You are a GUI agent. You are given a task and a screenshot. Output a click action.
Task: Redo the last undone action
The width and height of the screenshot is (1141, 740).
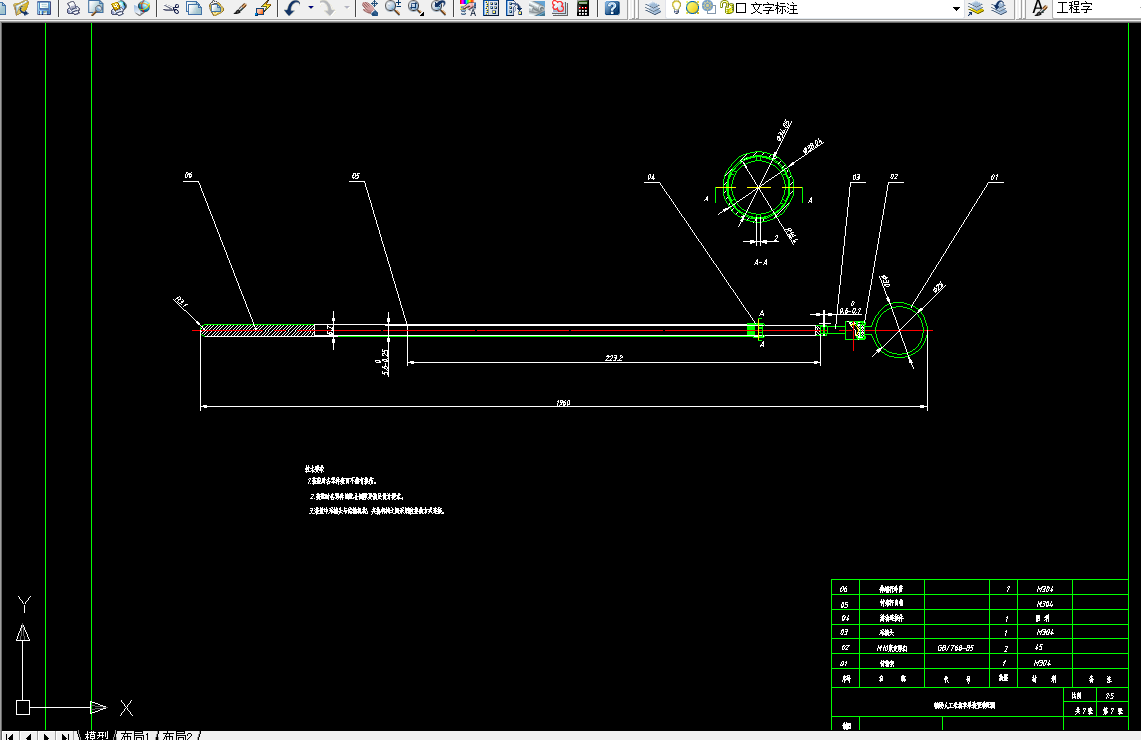(x=328, y=8)
